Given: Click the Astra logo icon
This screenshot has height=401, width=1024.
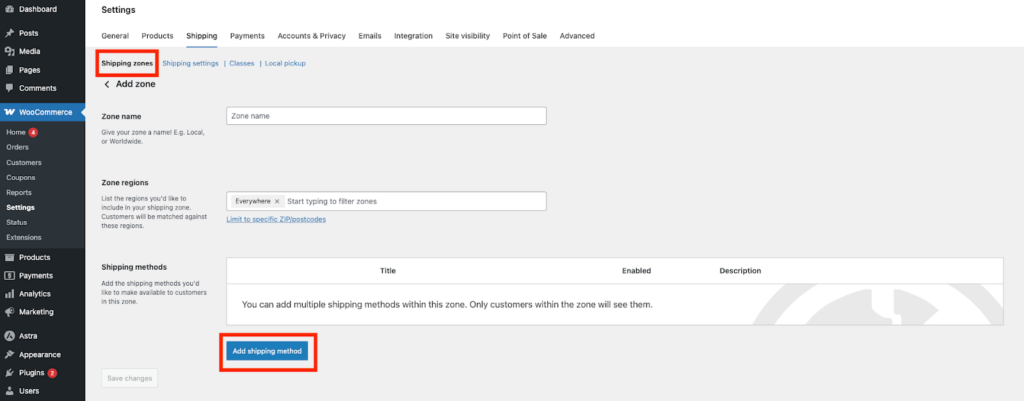Looking at the screenshot, I should click(10, 336).
